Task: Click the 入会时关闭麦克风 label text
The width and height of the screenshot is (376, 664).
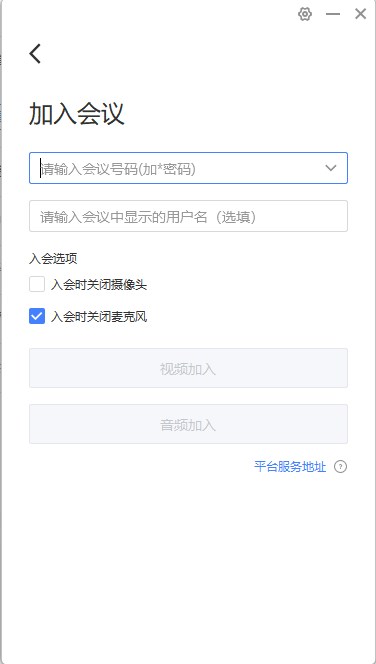Action: pos(99,316)
